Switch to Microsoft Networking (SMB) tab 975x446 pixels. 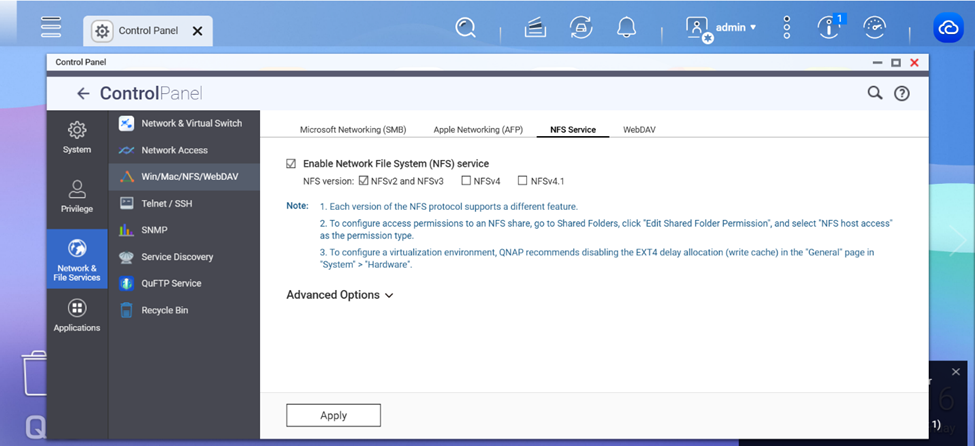(x=353, y=130)
